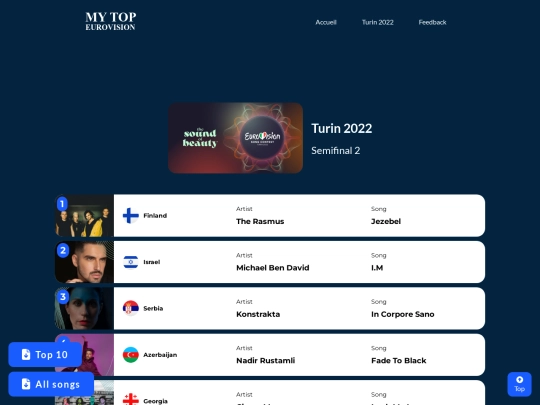
Task: Click the Semifinal 2 subtitle
Action: (x=336, y=150)
